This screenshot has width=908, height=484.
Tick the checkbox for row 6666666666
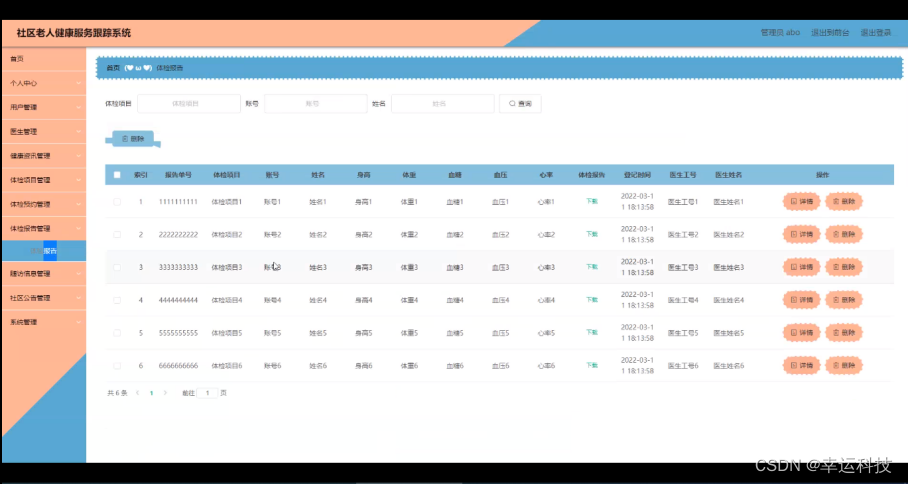[117, 366]
